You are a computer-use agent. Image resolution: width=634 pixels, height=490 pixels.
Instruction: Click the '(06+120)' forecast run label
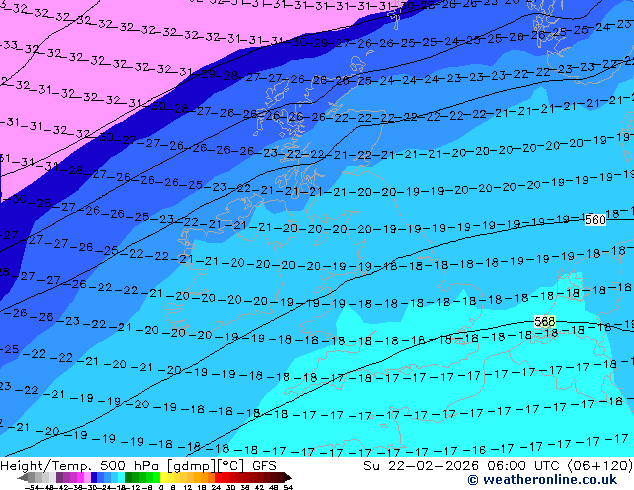click(600, 466)
